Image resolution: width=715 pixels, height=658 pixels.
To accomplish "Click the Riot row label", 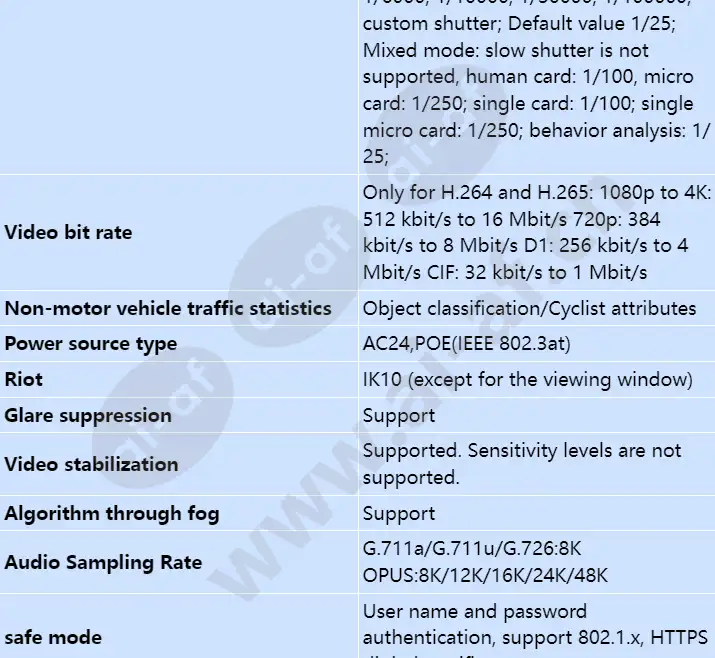I will pos(24,379).
